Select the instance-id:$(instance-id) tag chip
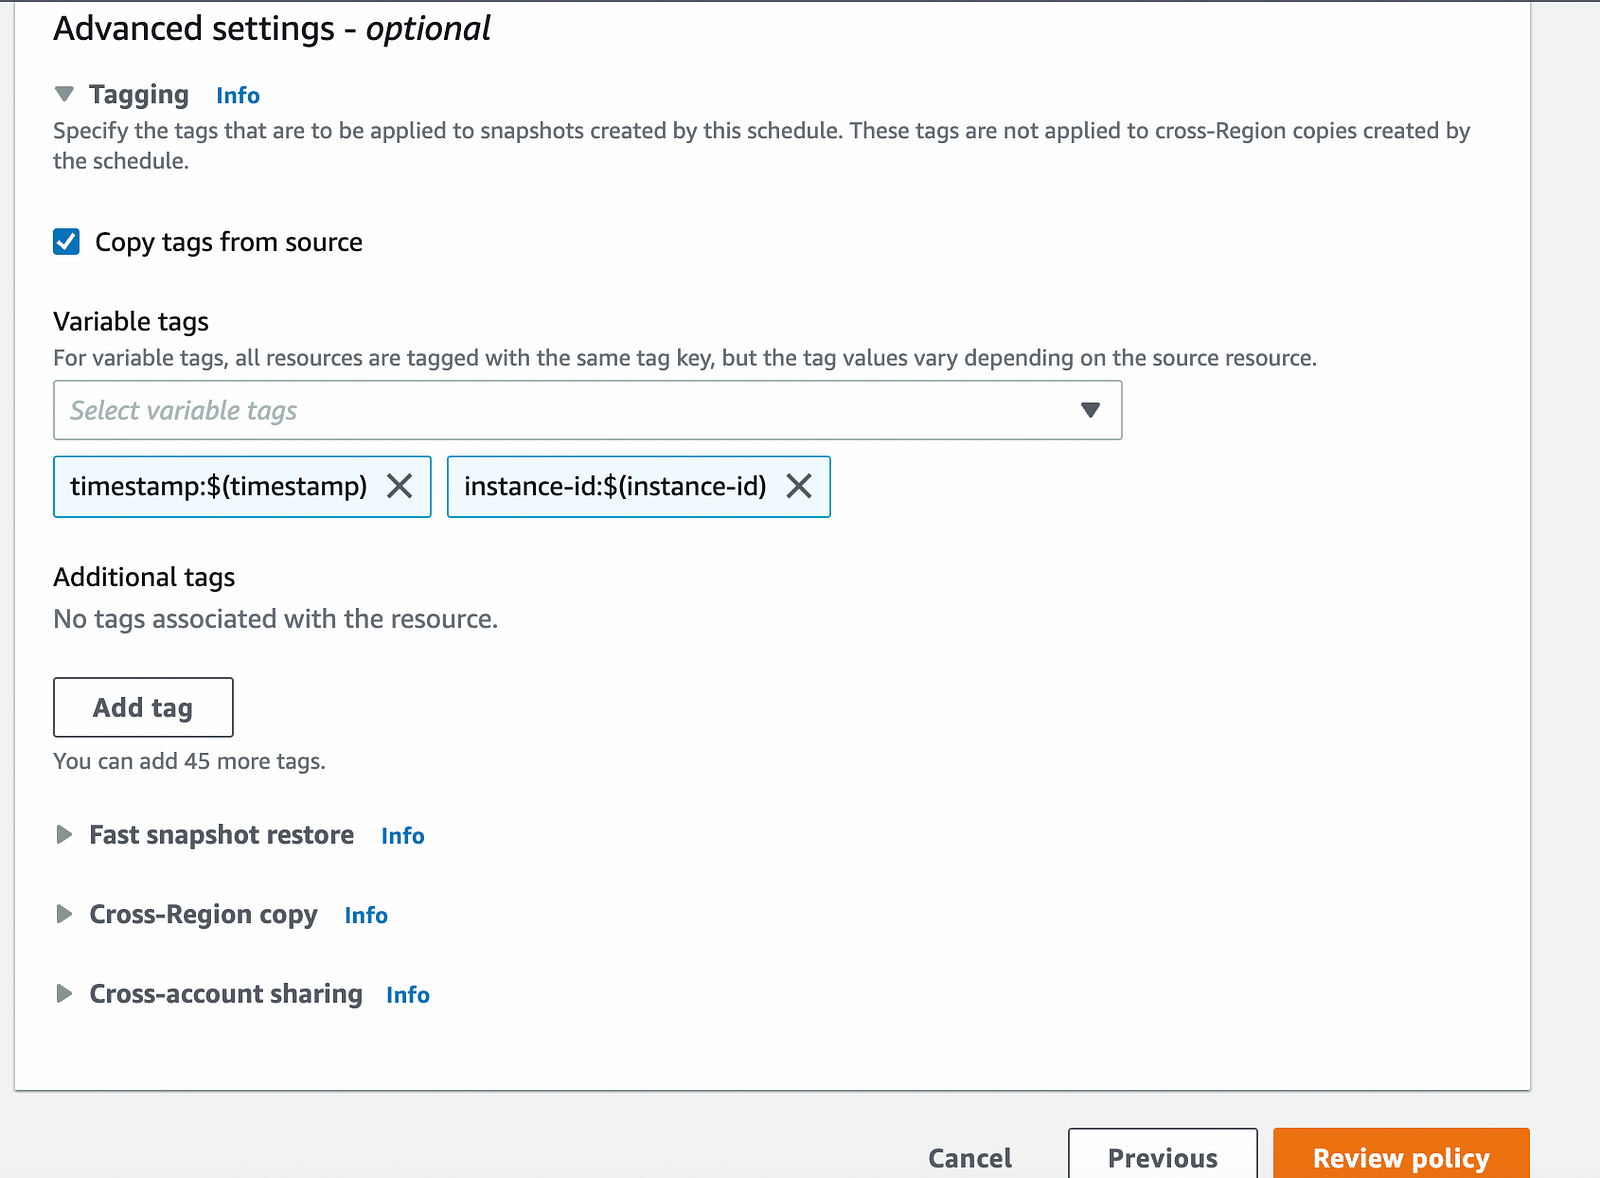The image size is (1600, 1178). click(615, 486)
